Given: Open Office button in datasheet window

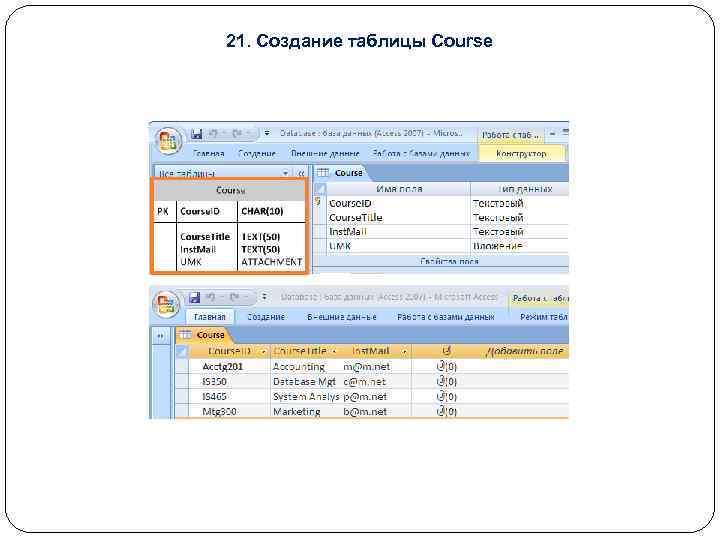Looking at the screenshot, I should [166, 304].
